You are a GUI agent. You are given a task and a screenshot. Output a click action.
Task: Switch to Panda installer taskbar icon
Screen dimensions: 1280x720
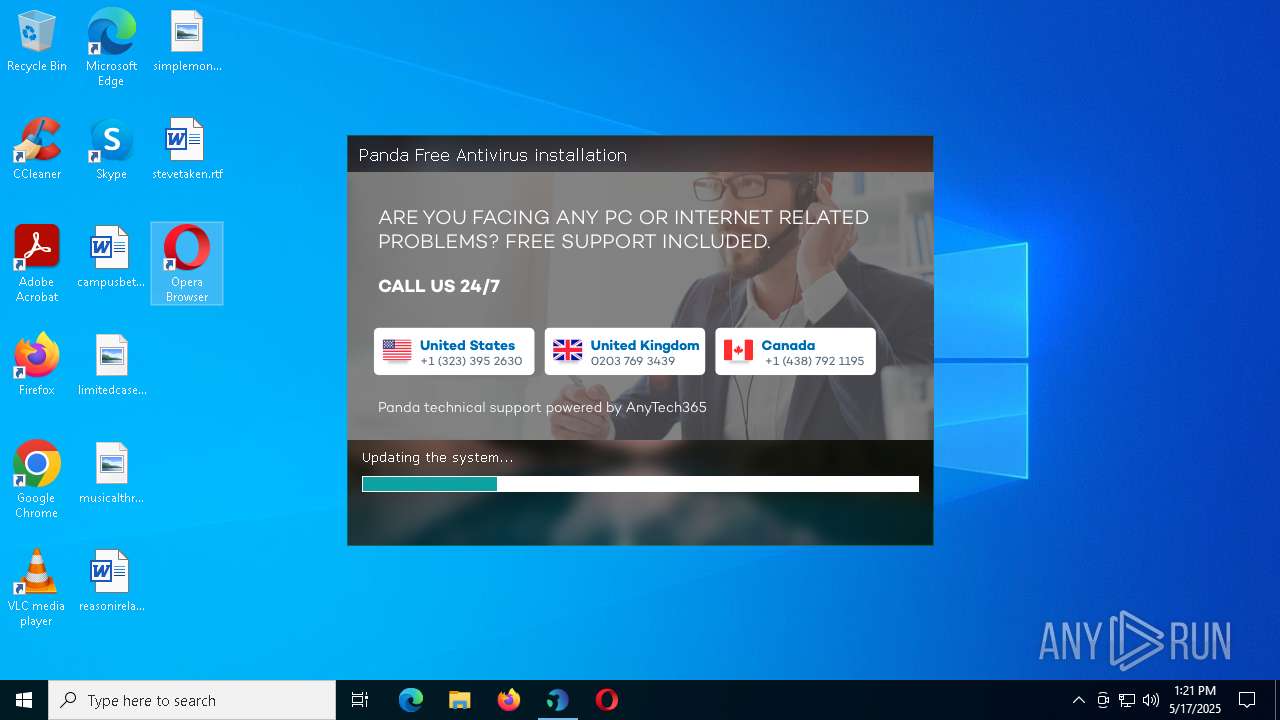point(558,700)
